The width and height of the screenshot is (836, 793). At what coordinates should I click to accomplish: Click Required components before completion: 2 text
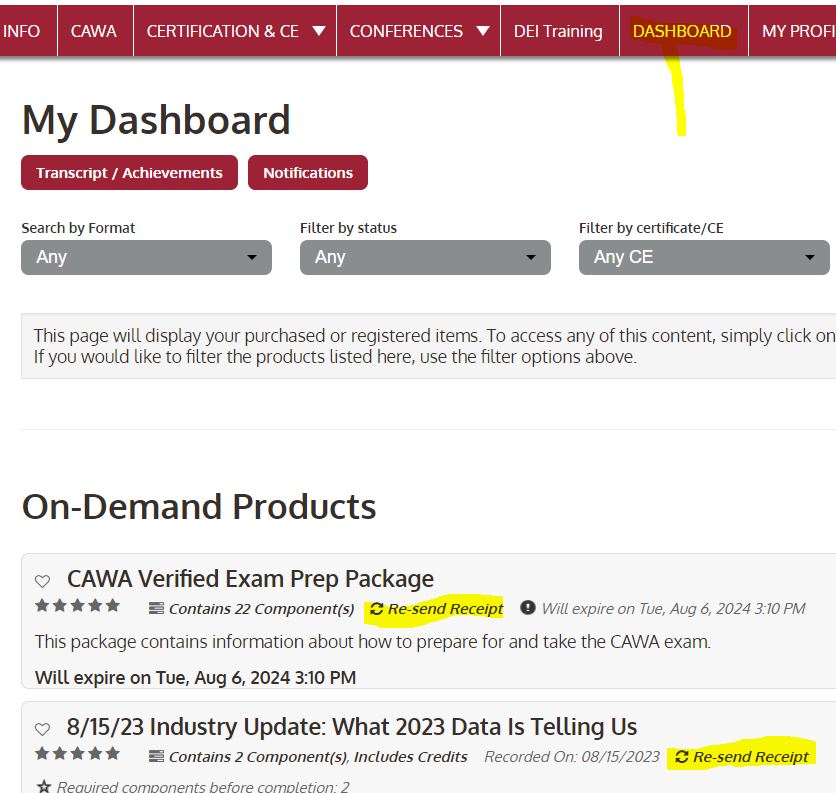coord(203,787)
